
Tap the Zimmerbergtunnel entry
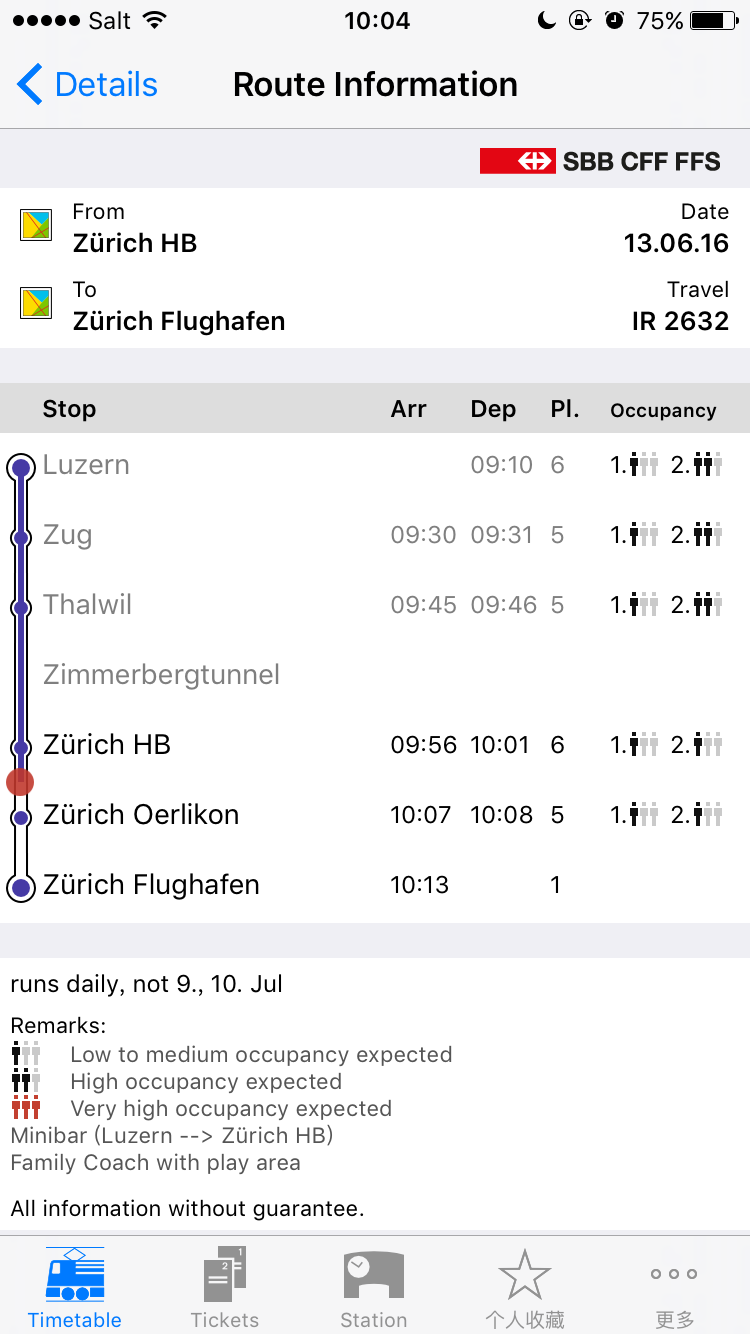[x=161, y=675]
